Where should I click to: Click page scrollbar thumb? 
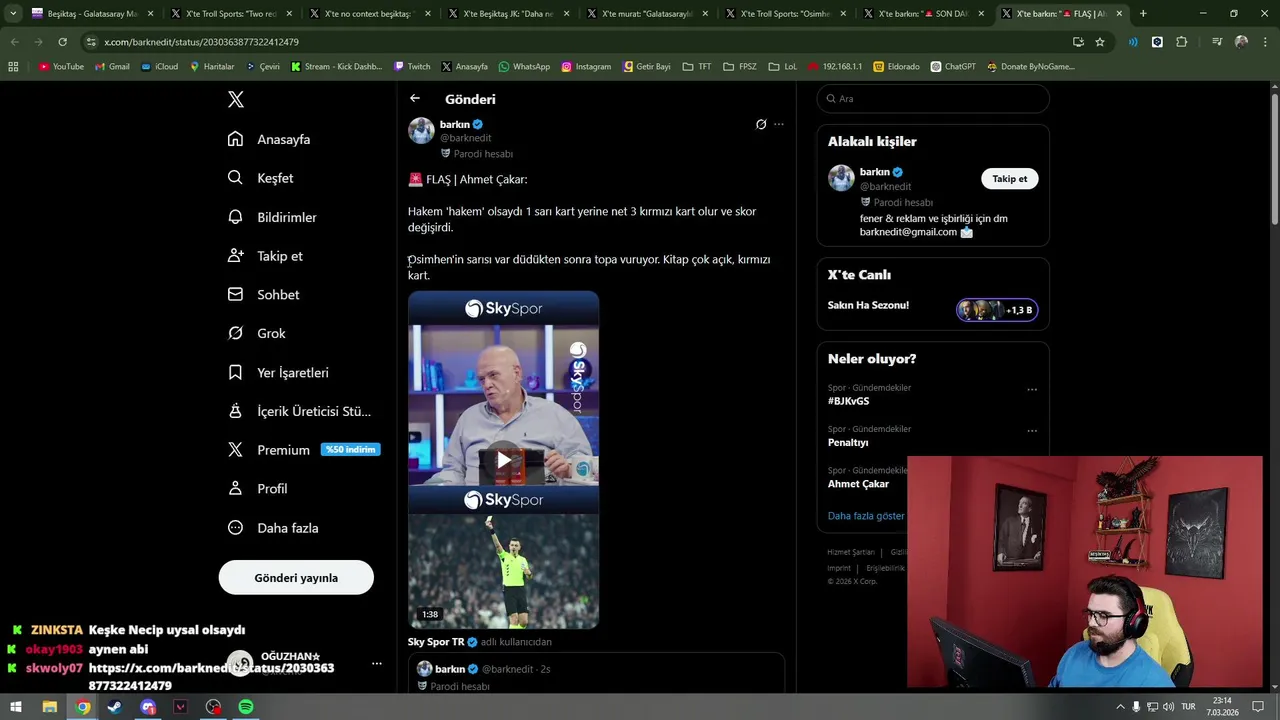point(1274,160)
